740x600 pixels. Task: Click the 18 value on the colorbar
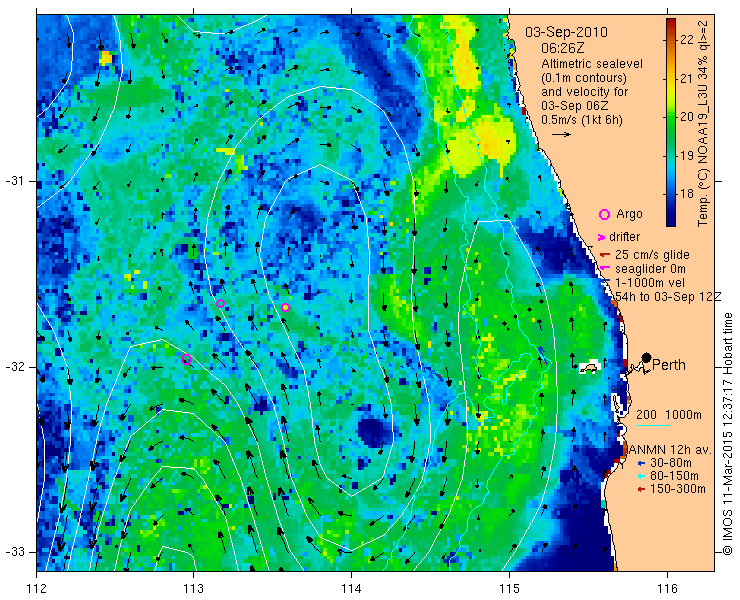(687, 194)
